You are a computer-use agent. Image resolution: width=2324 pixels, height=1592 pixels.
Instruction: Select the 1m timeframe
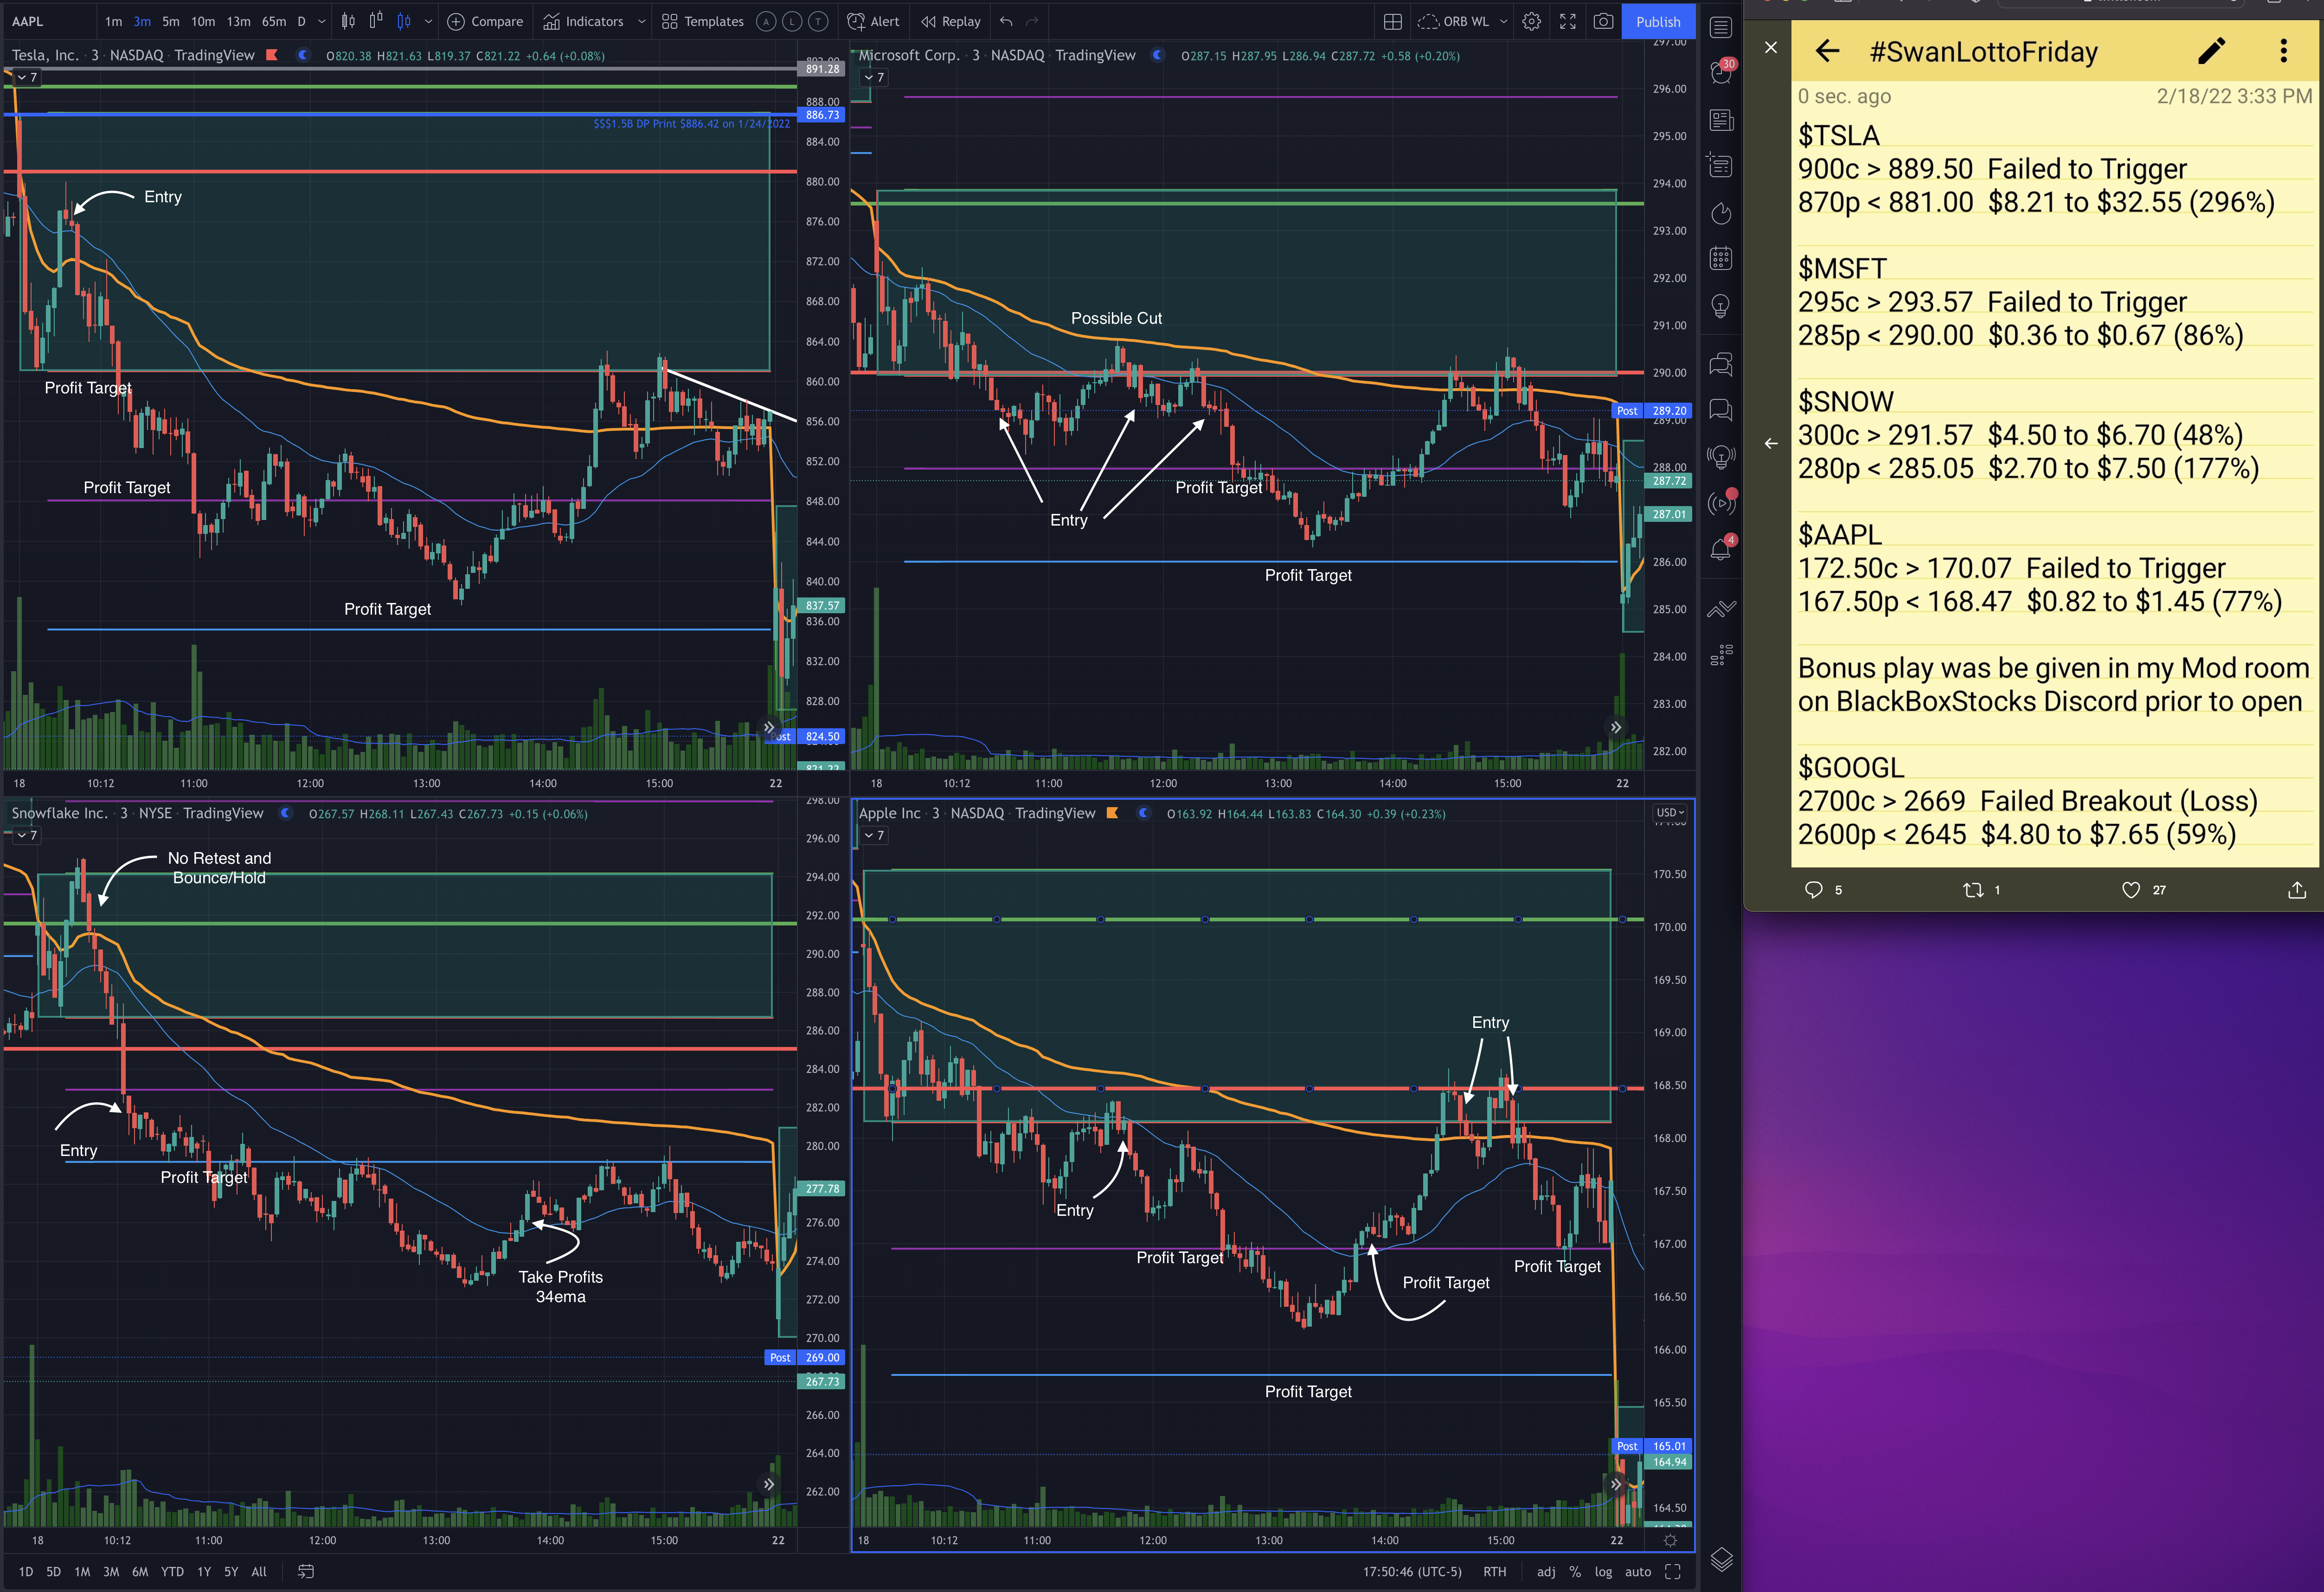(113, 21)
